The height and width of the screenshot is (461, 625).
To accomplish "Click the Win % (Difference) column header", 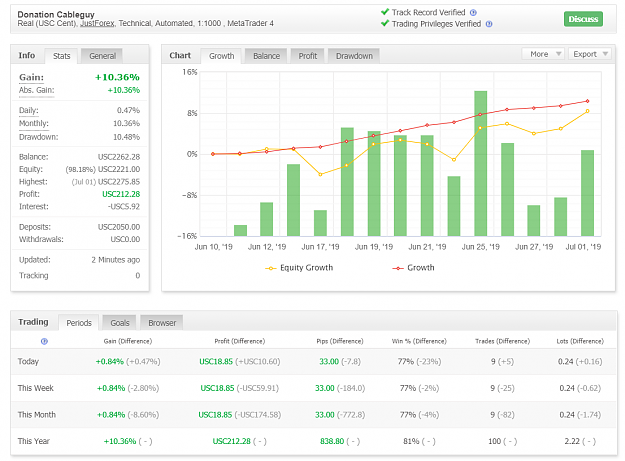I will (x=419, y=341).
